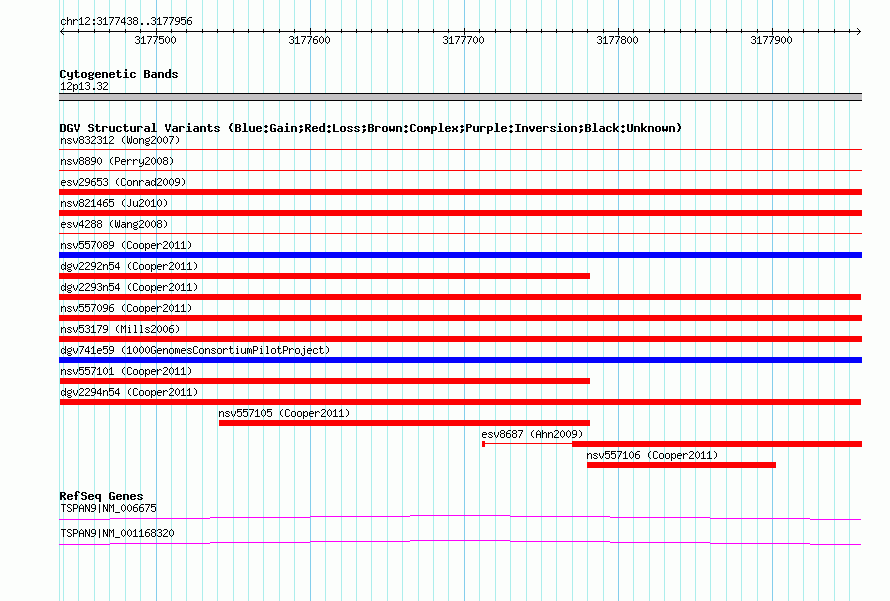Select the DGV Structural Variants track title

click(x=370, y=128)
